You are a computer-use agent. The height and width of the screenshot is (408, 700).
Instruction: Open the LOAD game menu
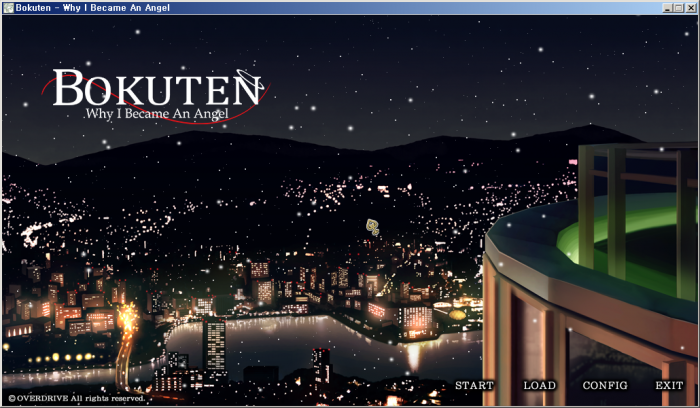pyautogui.click(x=539, y=385)
